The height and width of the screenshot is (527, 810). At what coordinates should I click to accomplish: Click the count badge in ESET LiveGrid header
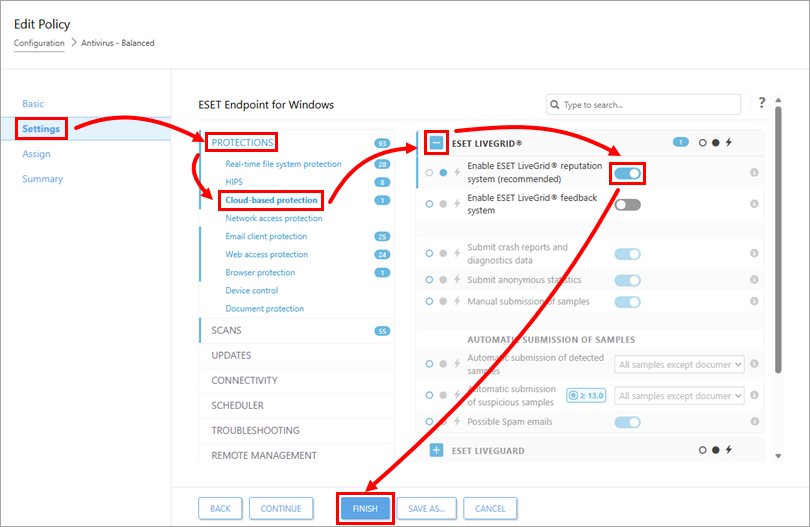click(x=681, y=142)
